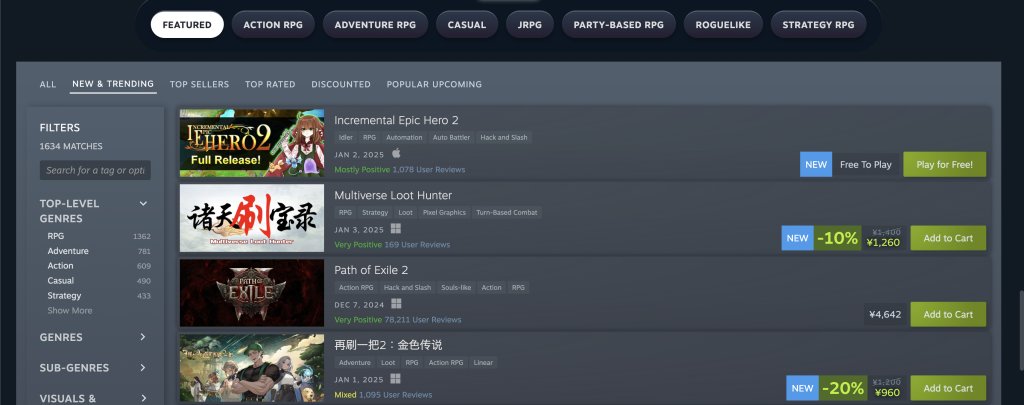Click the Free To Play label
The height and width of the screenshot is (405, 1024).
(865, 165)
